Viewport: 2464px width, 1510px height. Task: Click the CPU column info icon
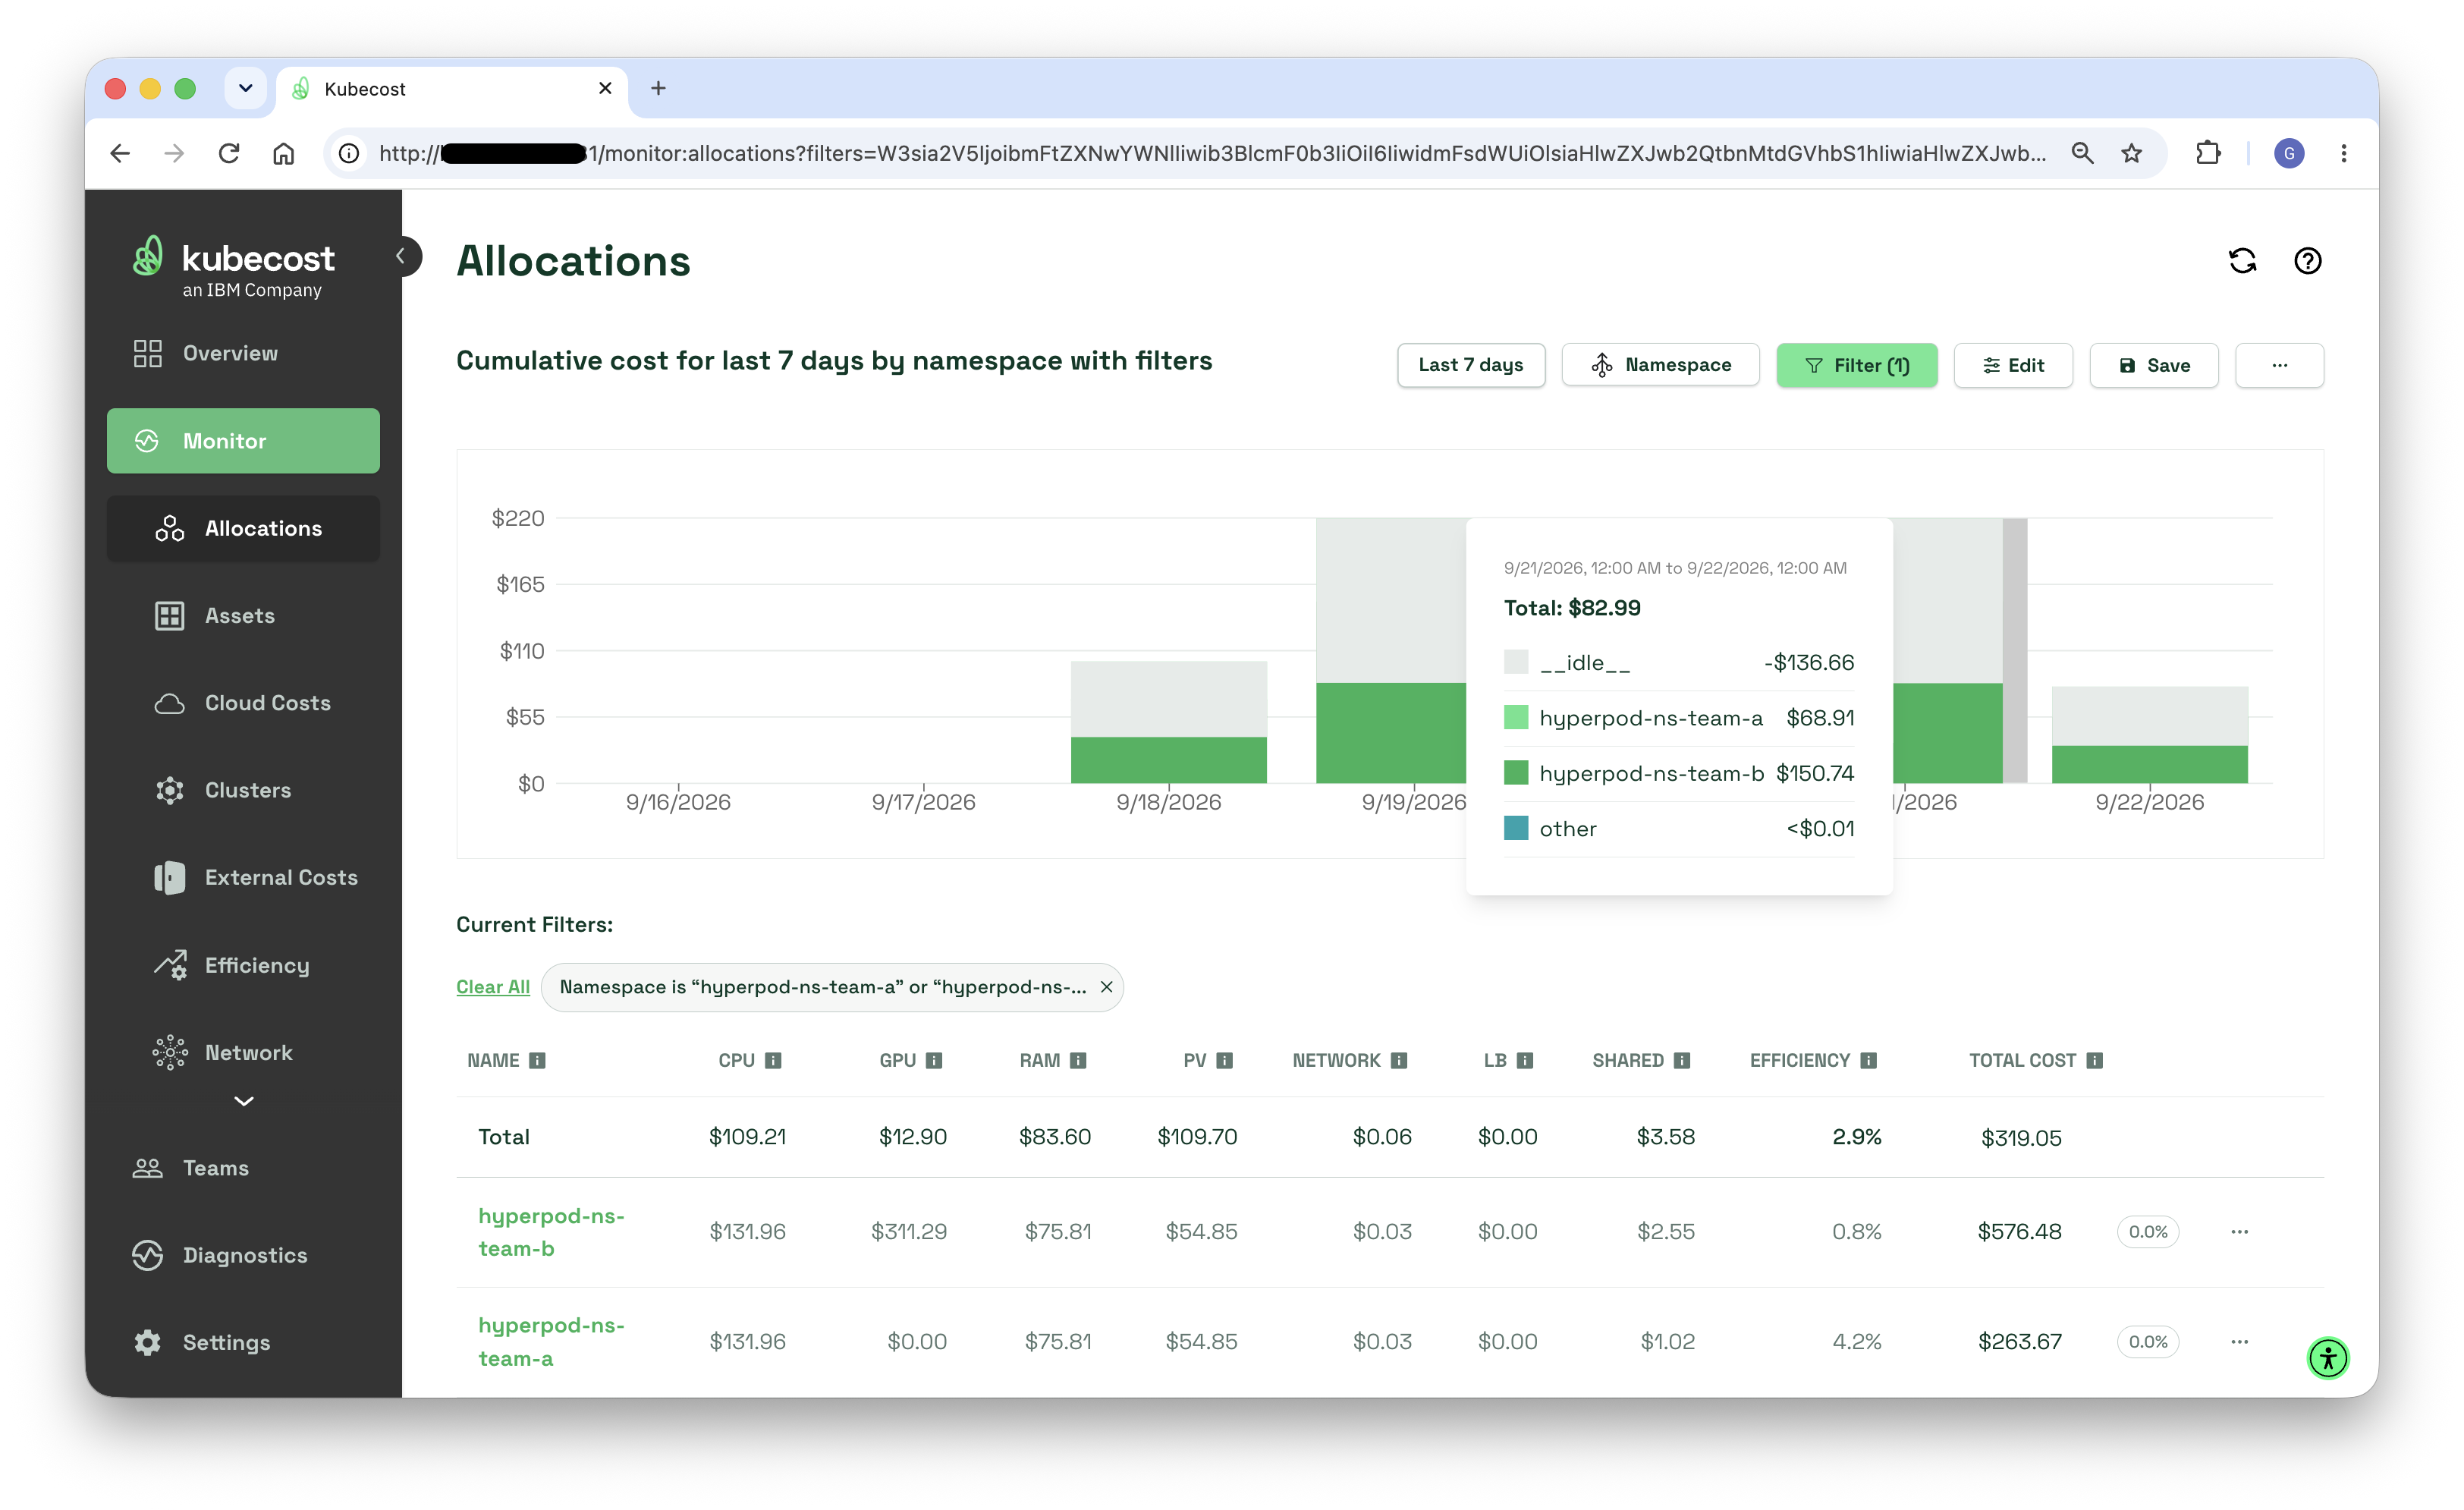pos(773,1060)
